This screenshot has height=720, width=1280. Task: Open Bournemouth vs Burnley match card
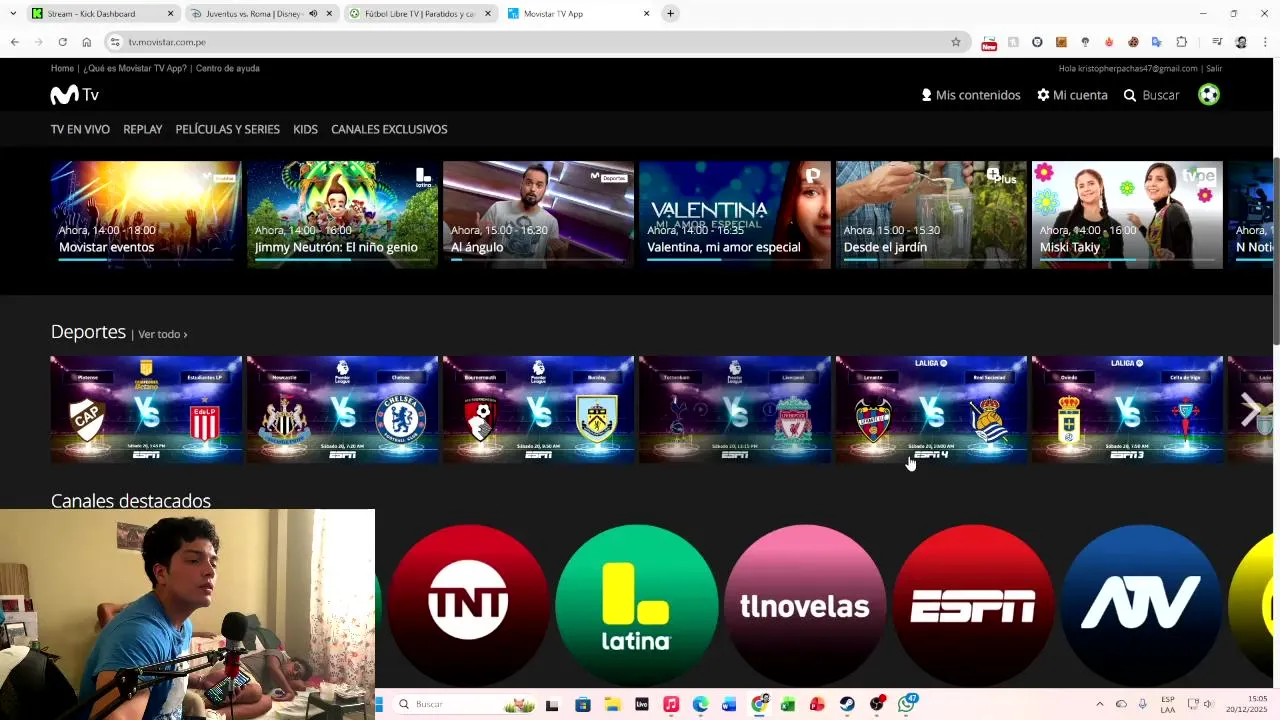click(538, 409)
